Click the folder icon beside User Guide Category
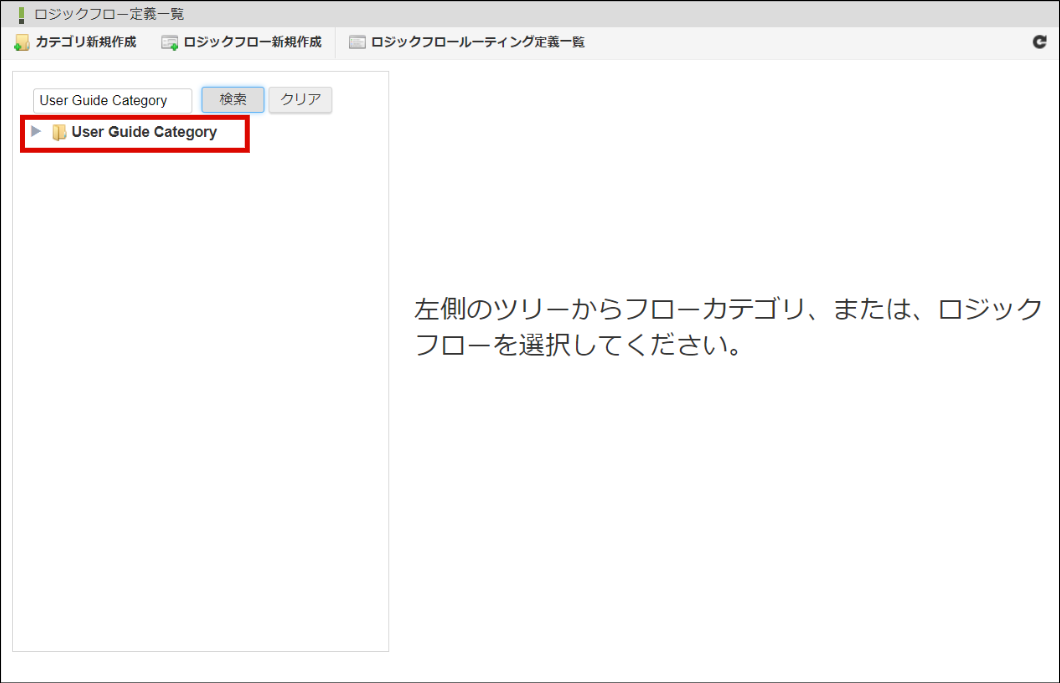 pos(59,132)
